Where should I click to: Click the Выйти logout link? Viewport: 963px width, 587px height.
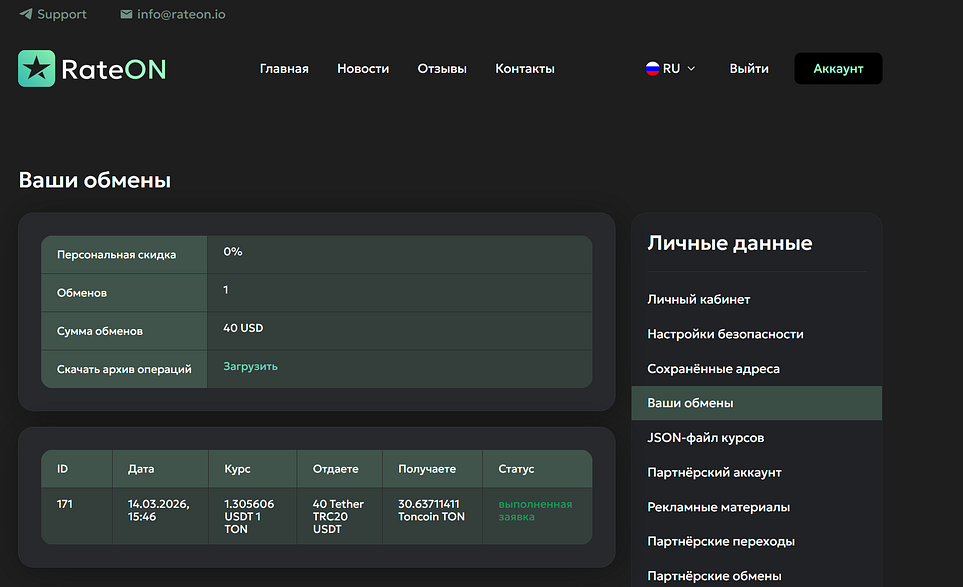[749, 69]
